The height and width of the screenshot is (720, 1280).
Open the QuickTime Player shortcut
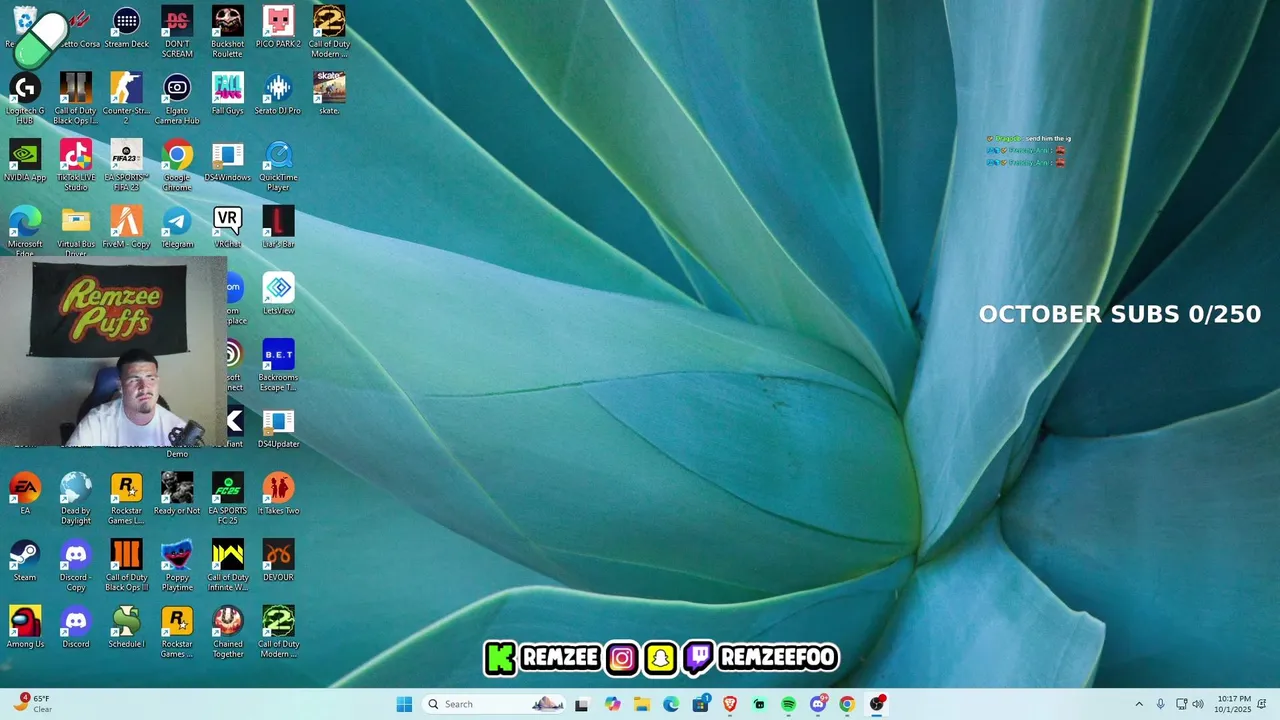pos(278,166)
